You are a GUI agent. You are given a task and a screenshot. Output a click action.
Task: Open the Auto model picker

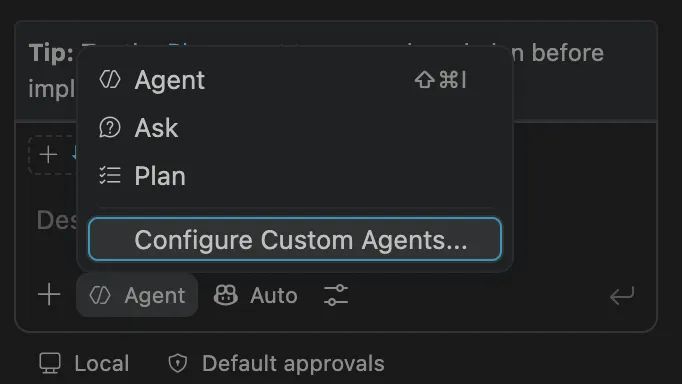[x=256, y=295]
